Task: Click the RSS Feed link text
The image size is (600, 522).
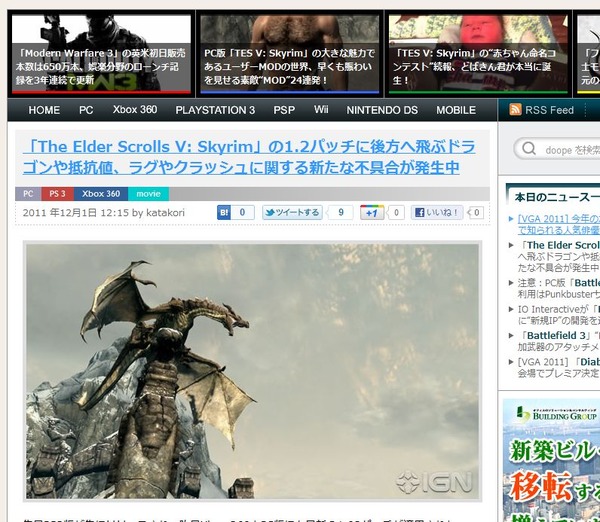Action: coord(549,110)
